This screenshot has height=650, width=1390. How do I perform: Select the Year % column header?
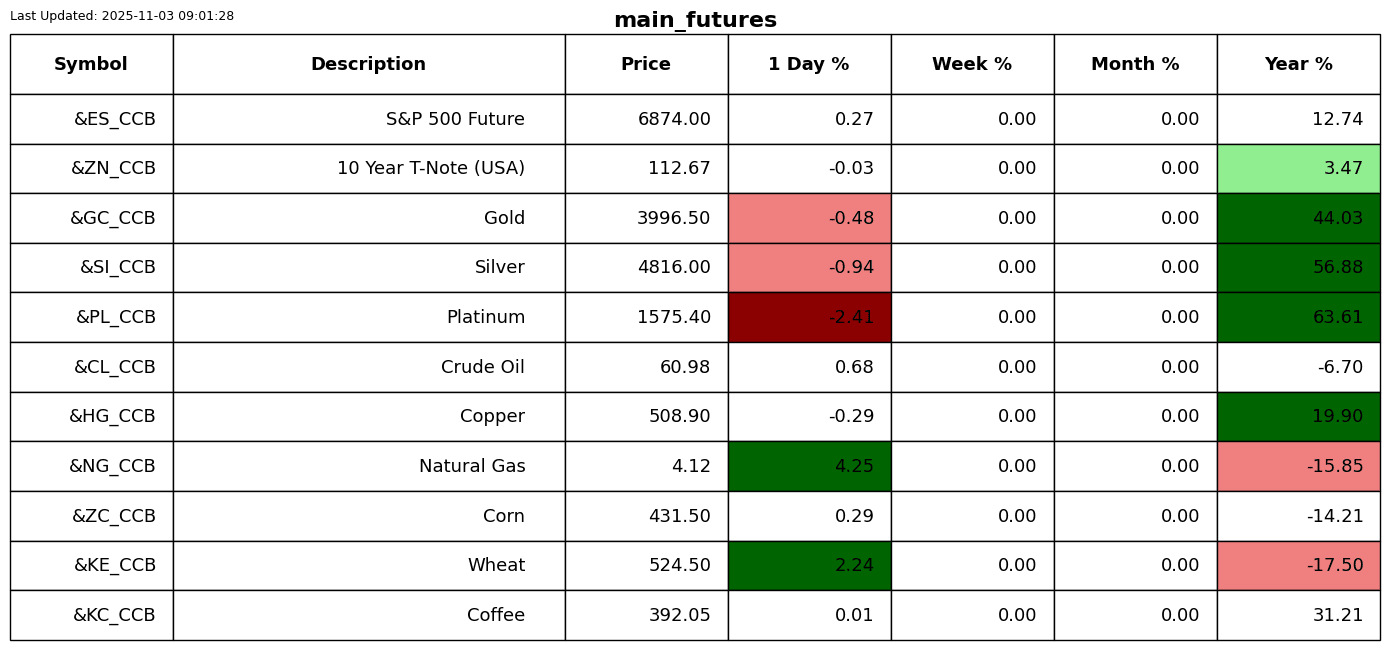click(1298, 64)
